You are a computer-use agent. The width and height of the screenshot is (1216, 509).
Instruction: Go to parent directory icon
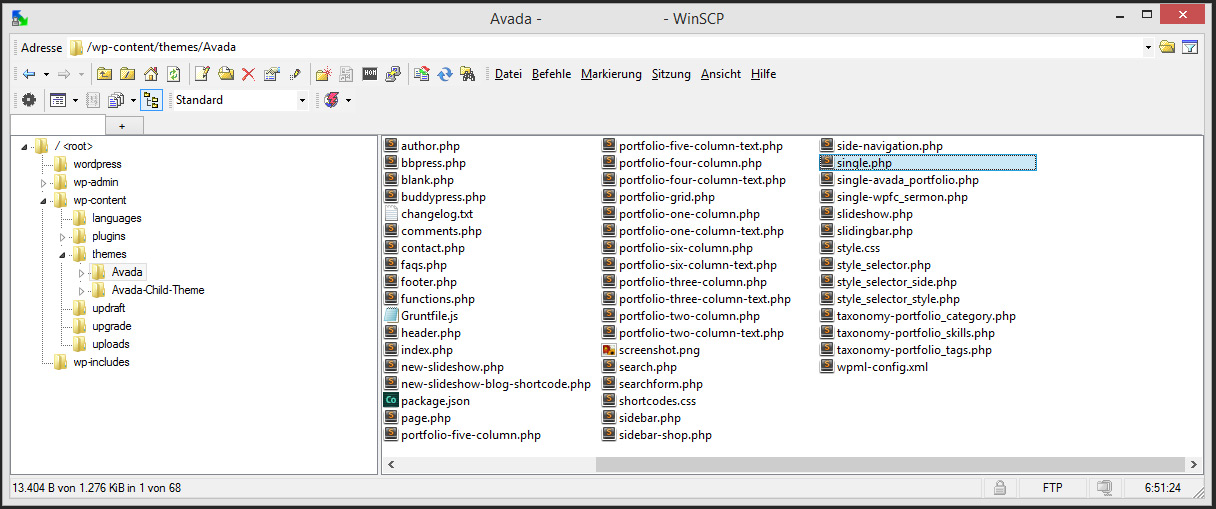104,74
